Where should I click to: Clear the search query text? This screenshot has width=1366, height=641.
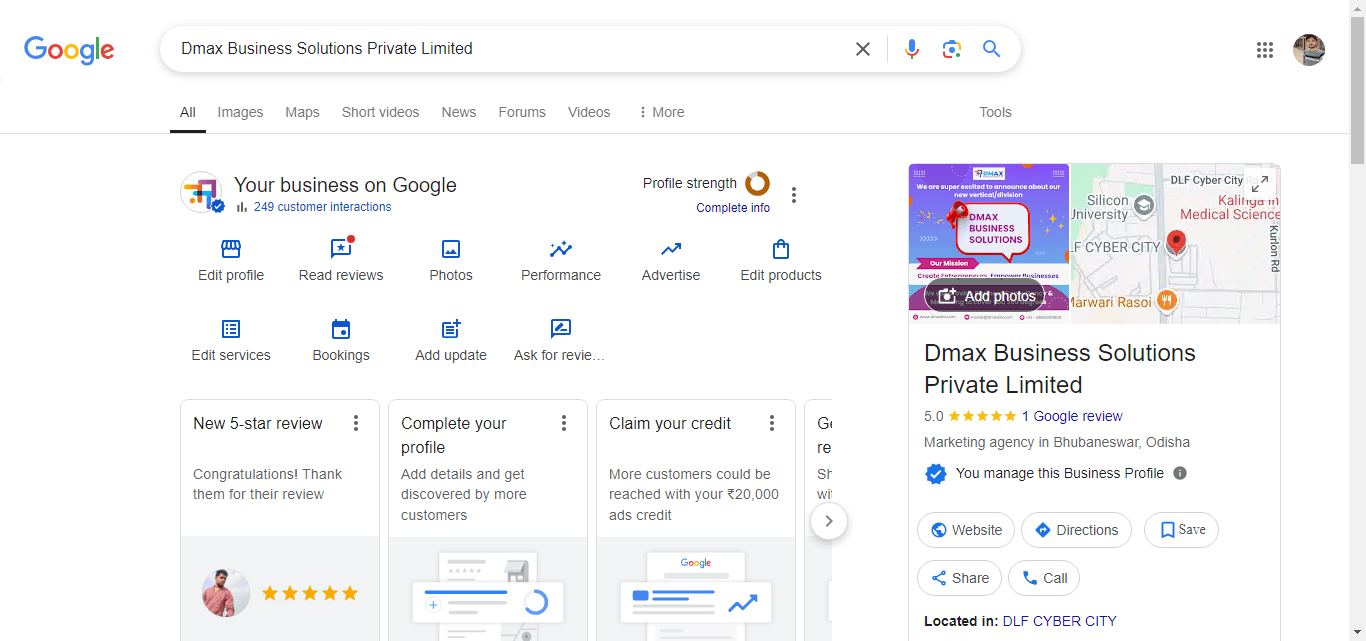863,49
